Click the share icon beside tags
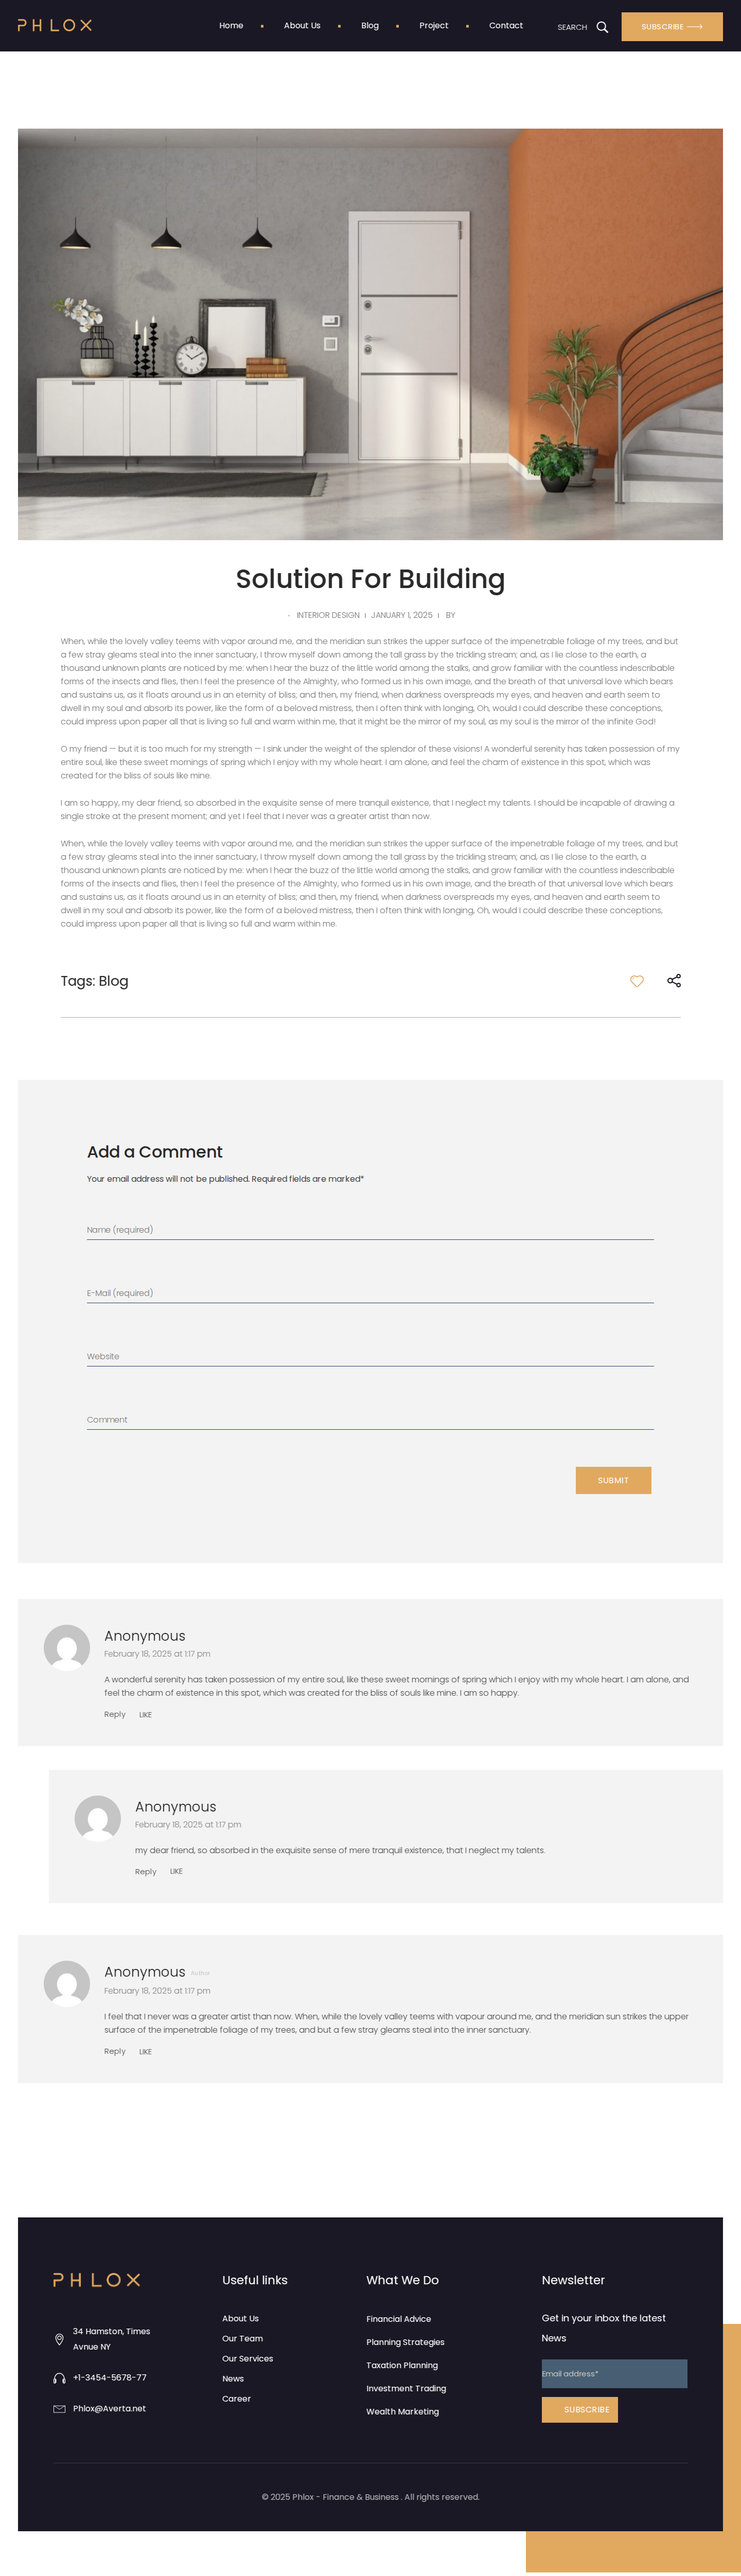The image size is (741, 2576). [674, 981]
